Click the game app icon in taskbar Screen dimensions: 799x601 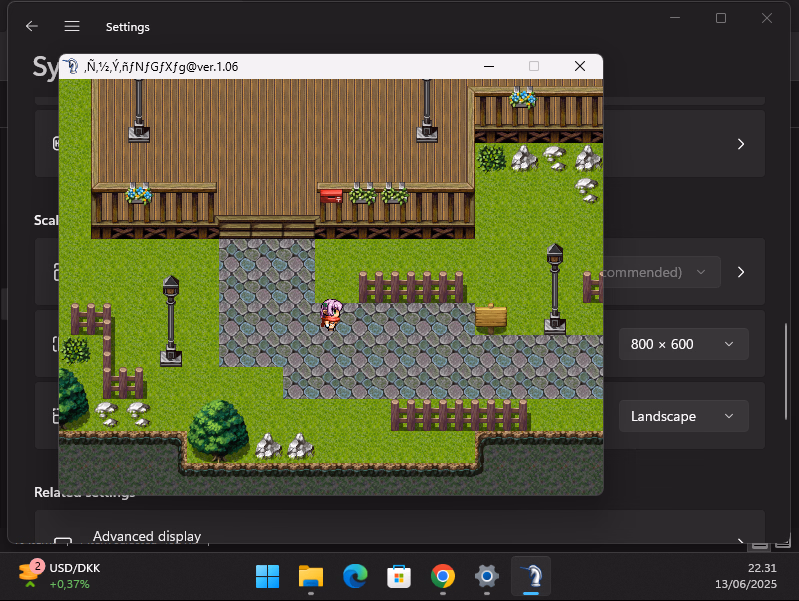(531, 576)
